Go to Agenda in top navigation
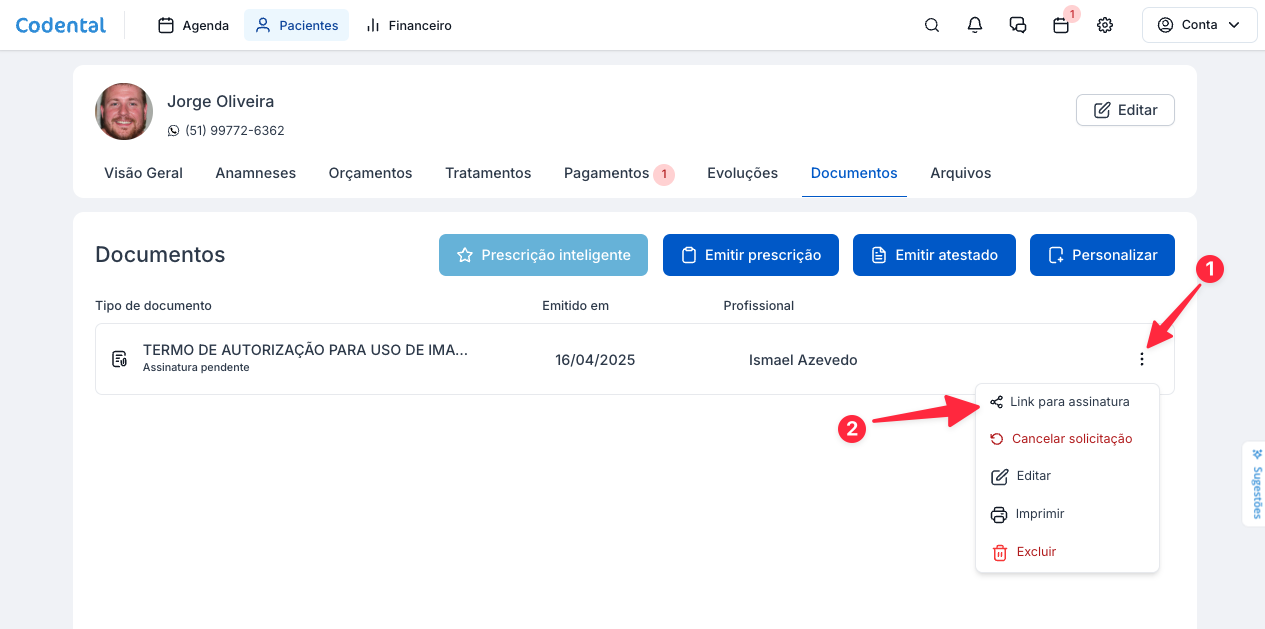The height and width of the screenshot is (629, 1265). pyautogui.click(x=194, y=25)
